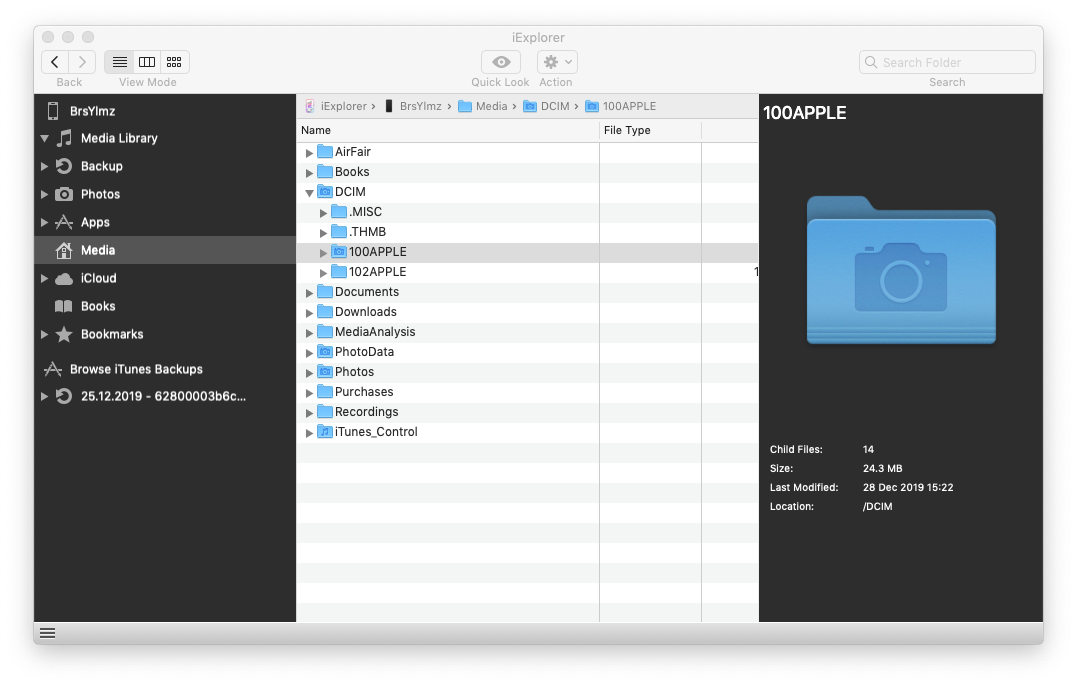
Task: Click the iTunes_Control music folder icon
Action: [325, 431]
